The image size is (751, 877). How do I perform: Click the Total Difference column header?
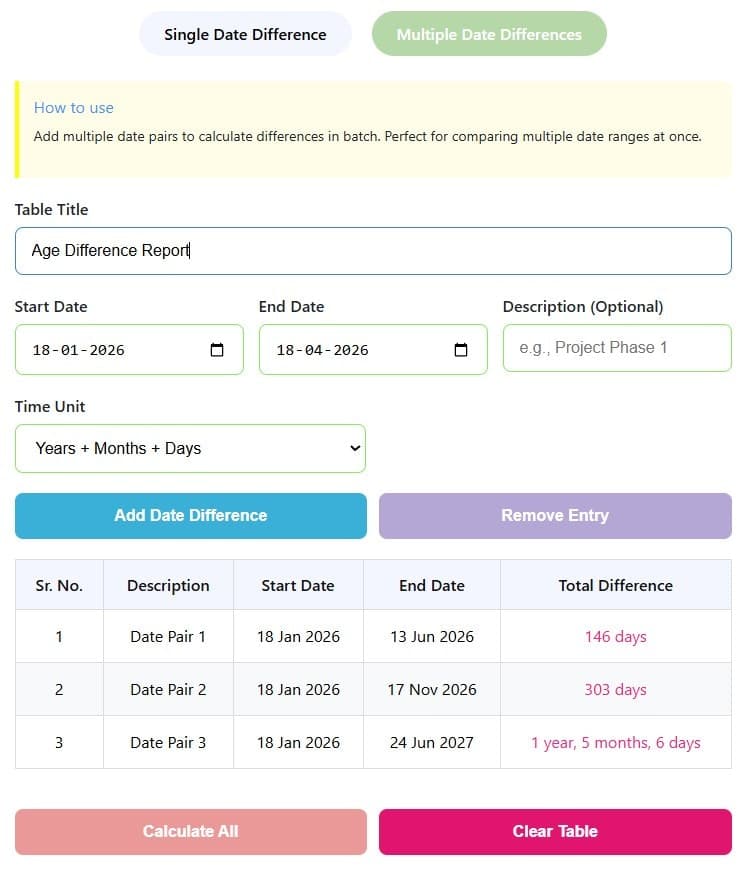pos(615,585)
